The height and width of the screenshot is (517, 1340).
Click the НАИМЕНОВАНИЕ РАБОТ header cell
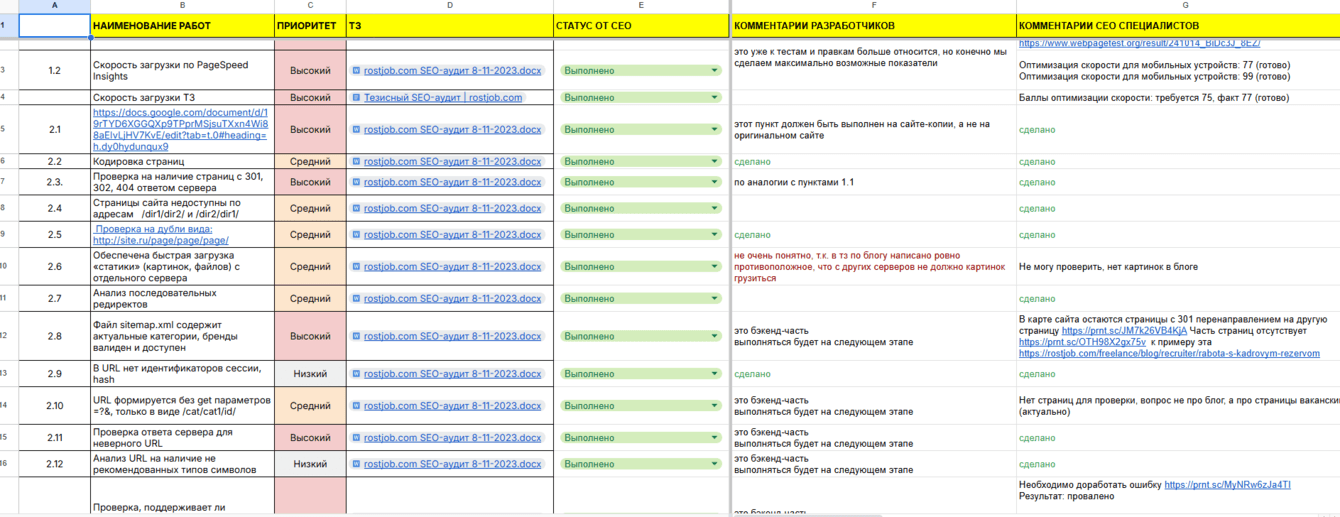click(182, 25)
